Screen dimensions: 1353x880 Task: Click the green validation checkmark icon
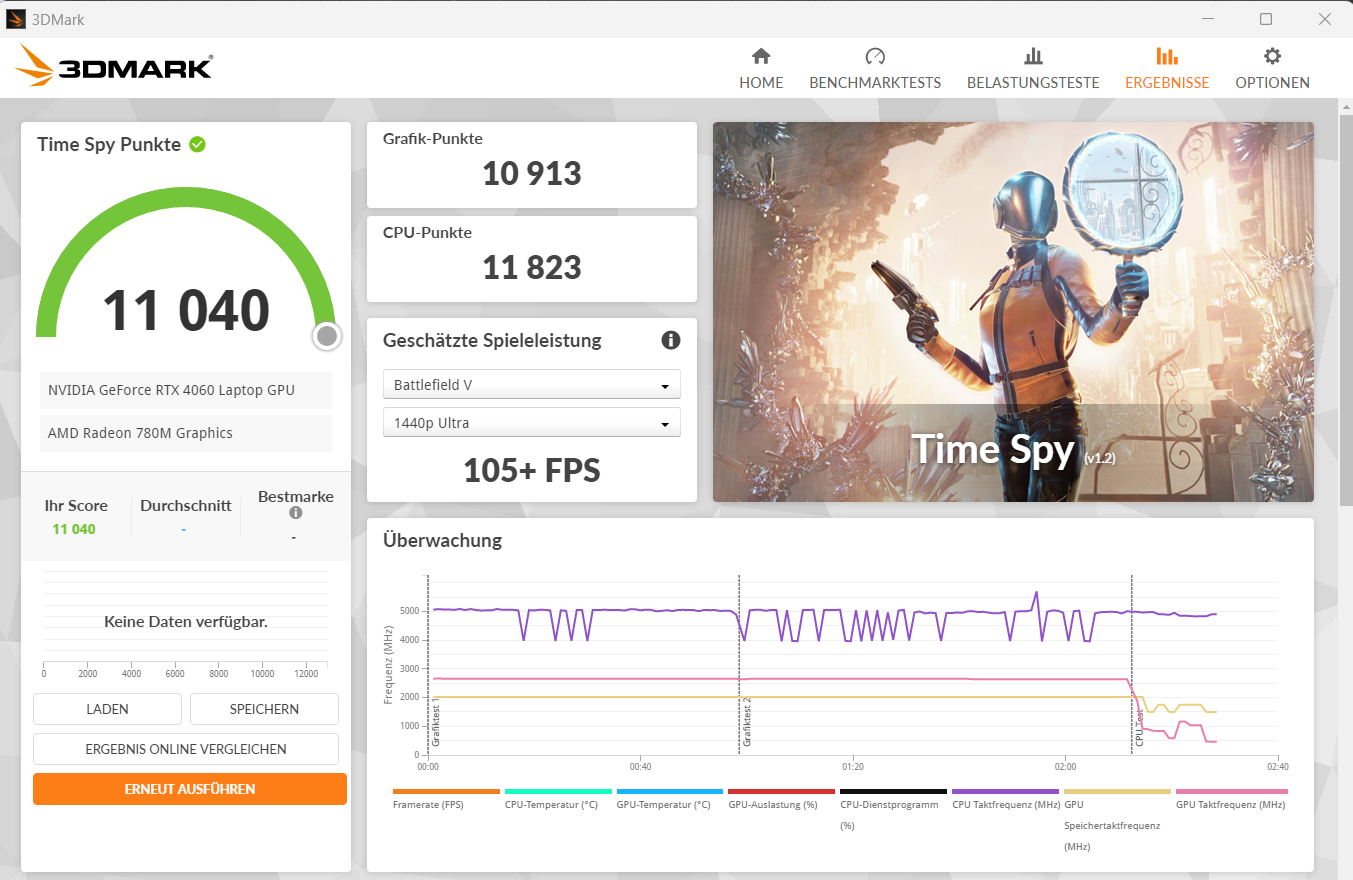[x=198, y=144]
